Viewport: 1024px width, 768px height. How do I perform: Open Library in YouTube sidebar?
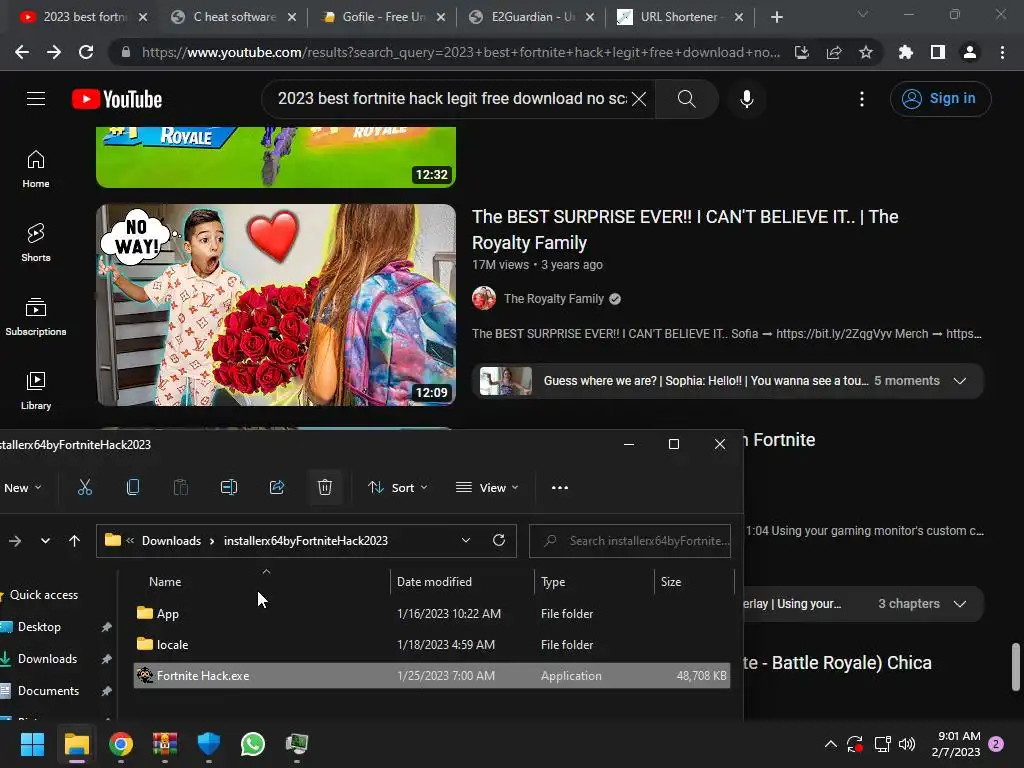pyautogui.click(x=36, y=391)
